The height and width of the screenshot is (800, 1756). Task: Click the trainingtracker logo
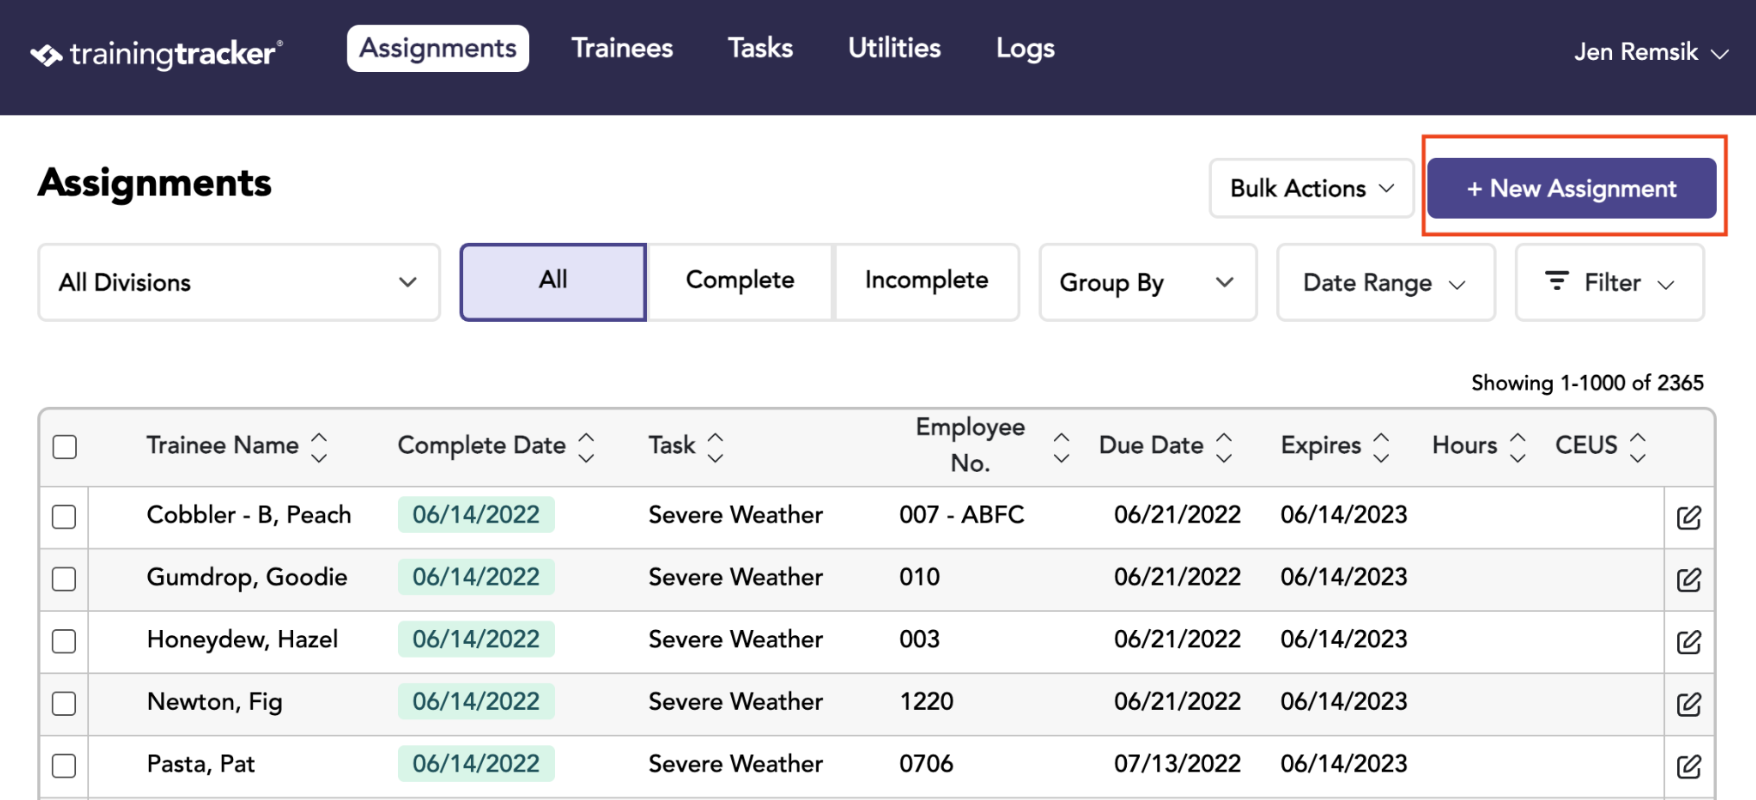[x=157, y=53]
